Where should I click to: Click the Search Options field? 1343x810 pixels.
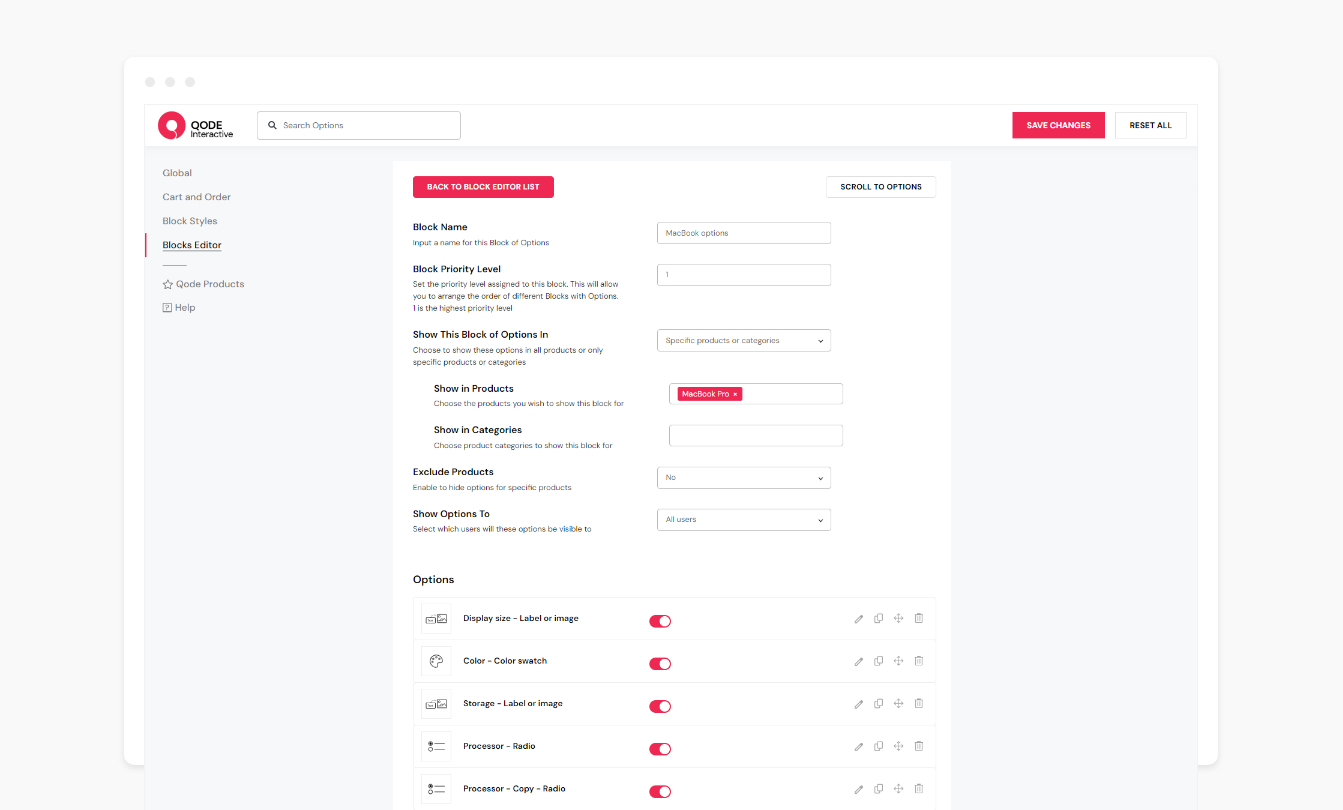click(x=359, y=125)
